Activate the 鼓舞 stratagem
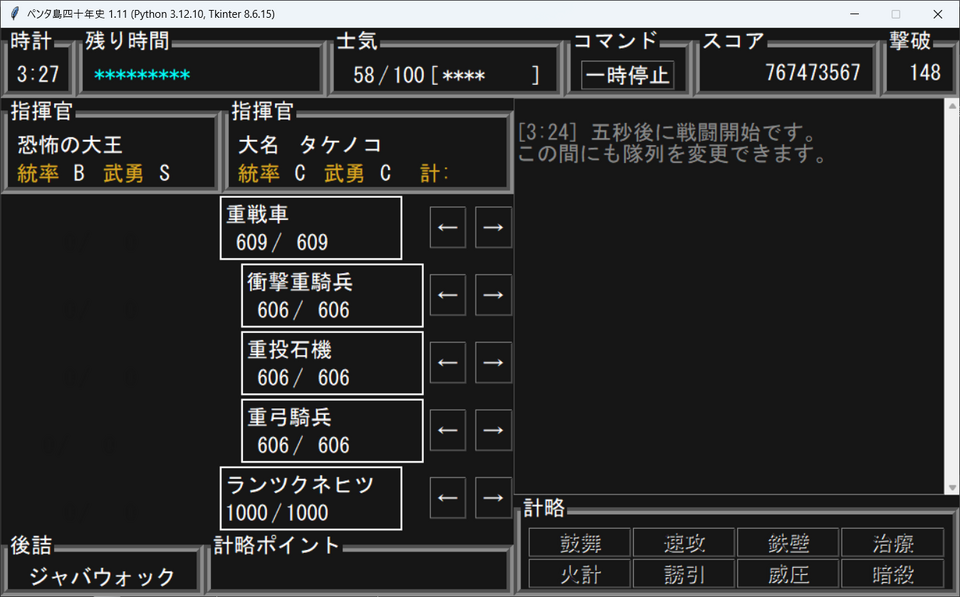This screenshot has height=597, width=960. (580, 543)
